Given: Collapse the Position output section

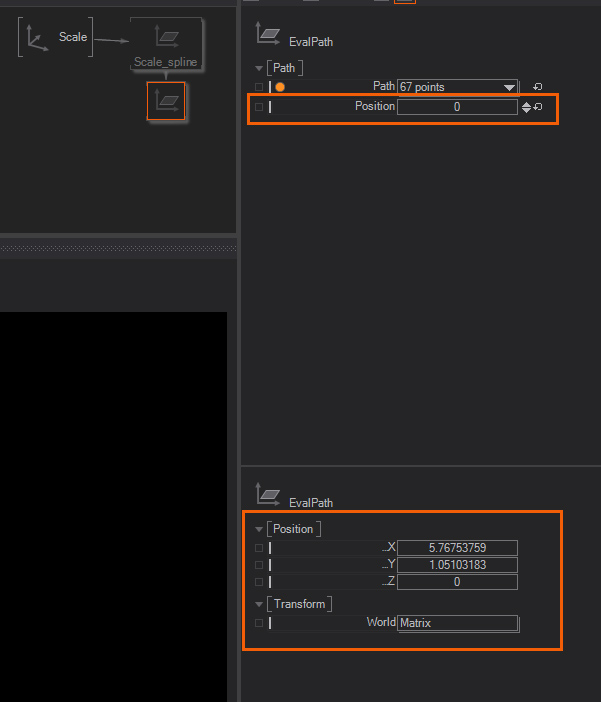Looking at the screenshot, I should tap(259, 529).
